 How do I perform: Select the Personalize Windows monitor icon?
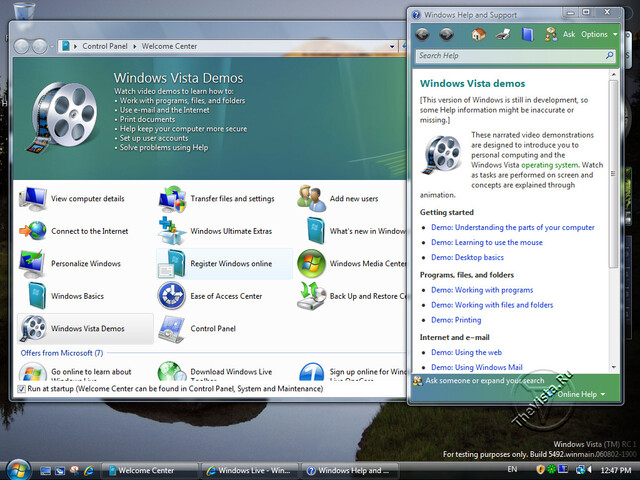(x=32, y=264)
